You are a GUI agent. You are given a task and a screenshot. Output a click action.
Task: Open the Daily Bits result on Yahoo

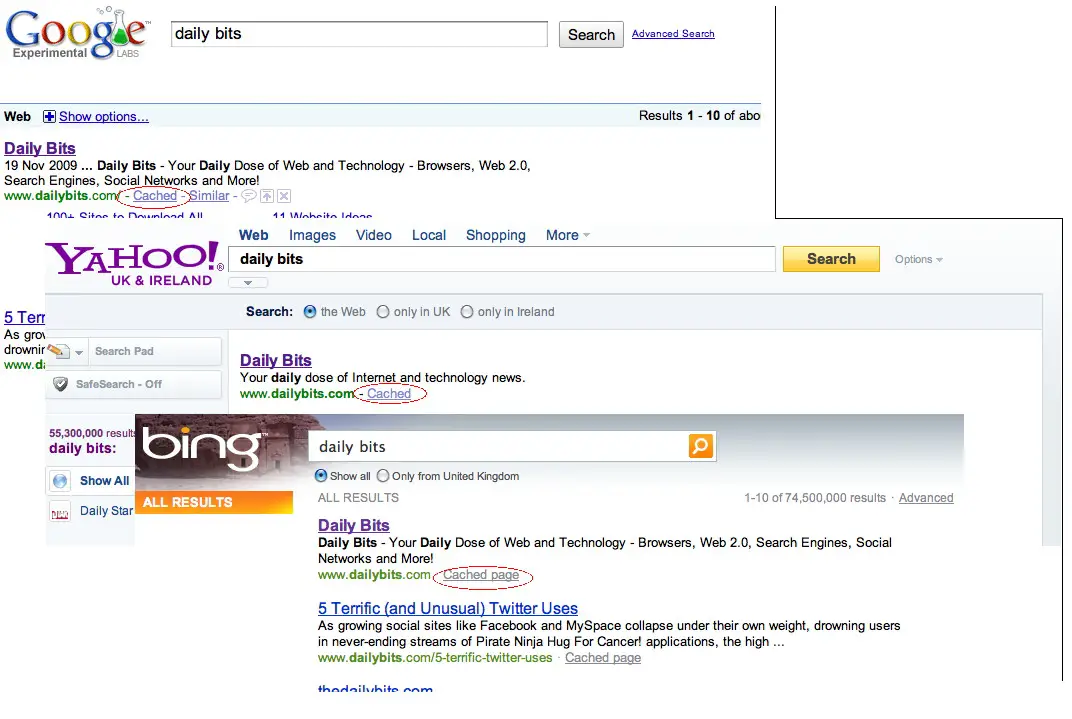pos(276,360)
